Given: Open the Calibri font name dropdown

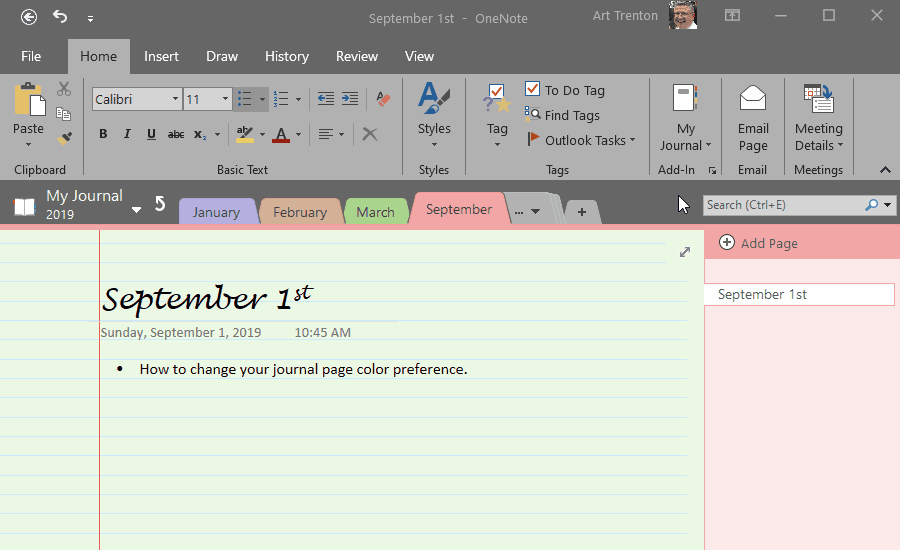Looking at the screenshot, I should [175, 99].
